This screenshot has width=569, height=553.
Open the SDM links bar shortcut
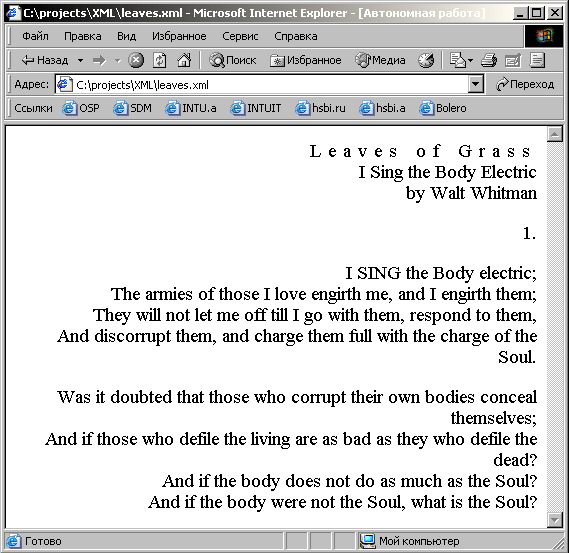[x=132, y=108]
